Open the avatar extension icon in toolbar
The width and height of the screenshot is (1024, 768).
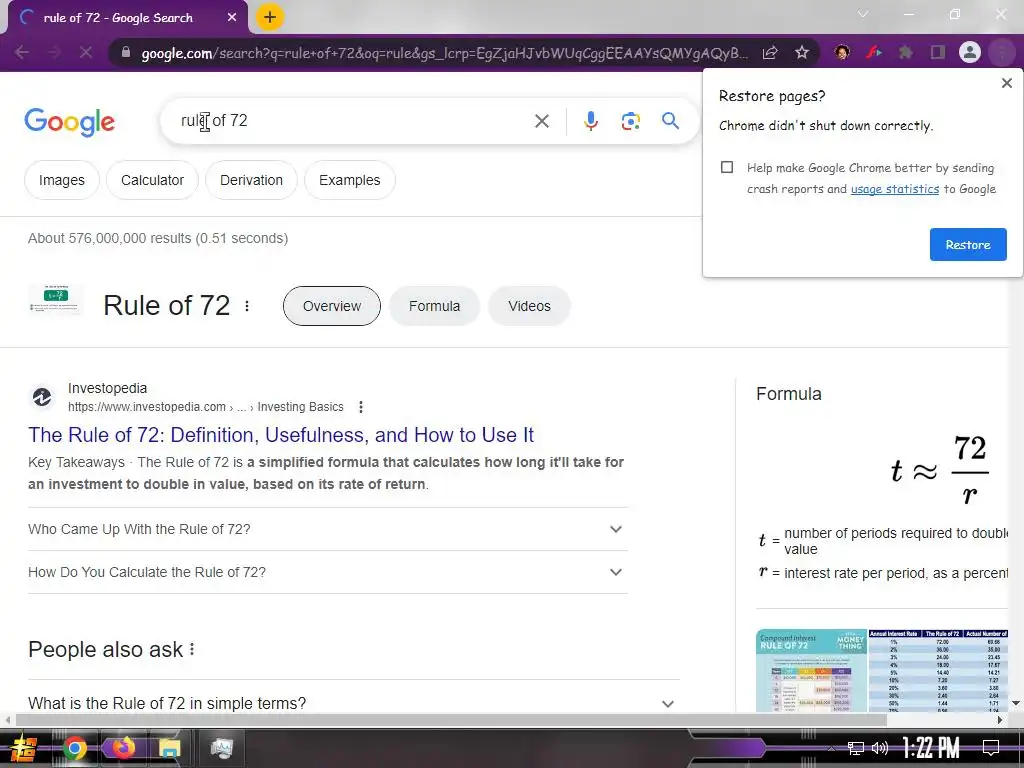(x=842, y=52)
